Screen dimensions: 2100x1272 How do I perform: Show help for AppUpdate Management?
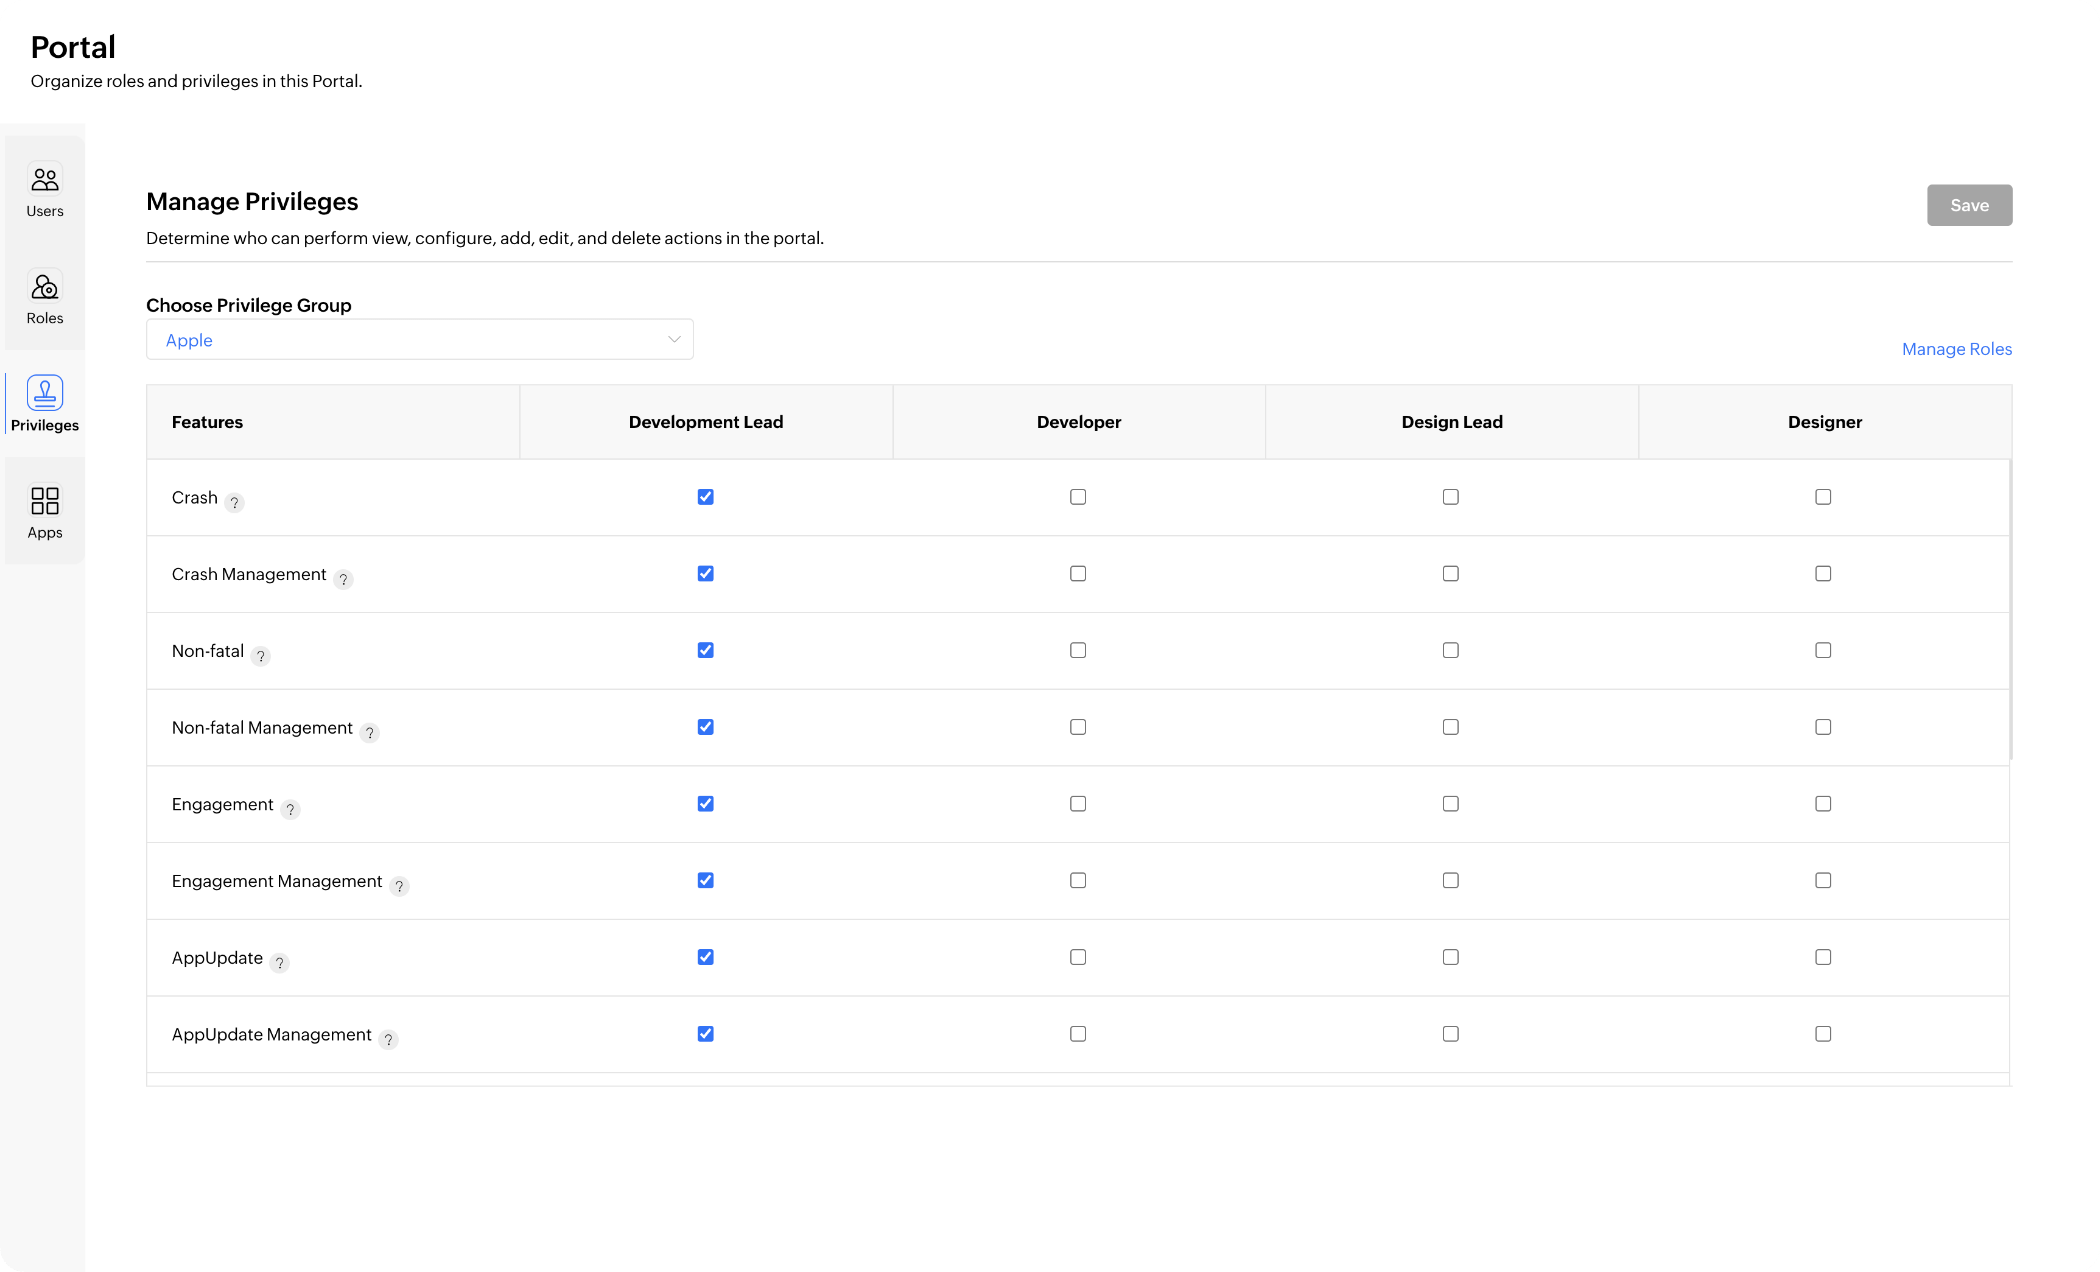[388, 1040]
